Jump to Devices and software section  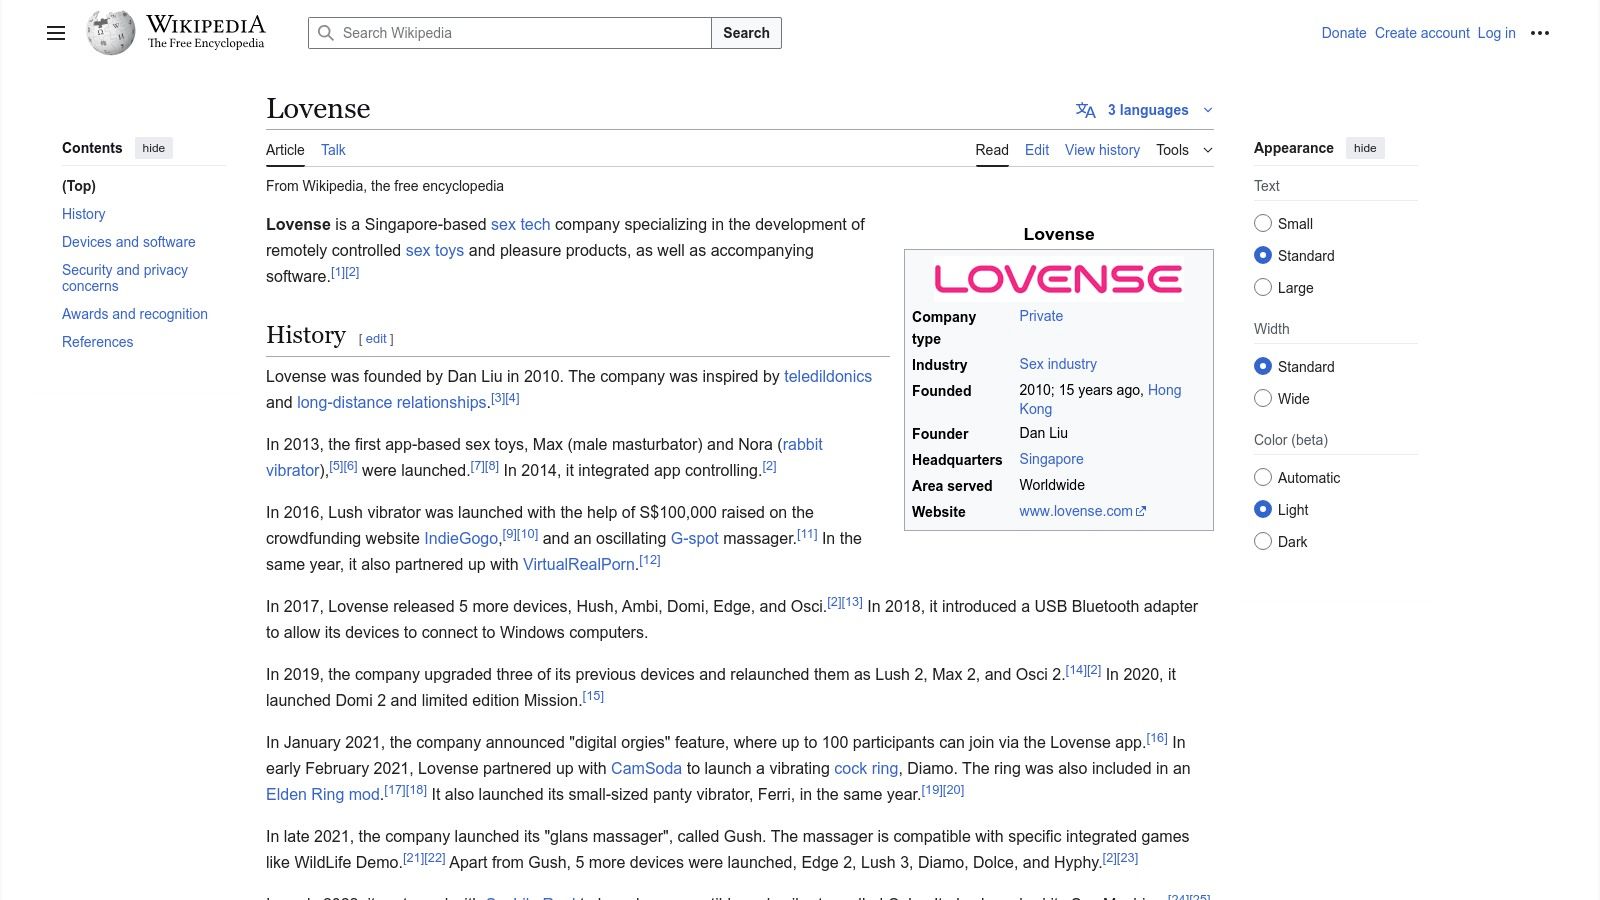pyautogui.click(x=129, y=242)
